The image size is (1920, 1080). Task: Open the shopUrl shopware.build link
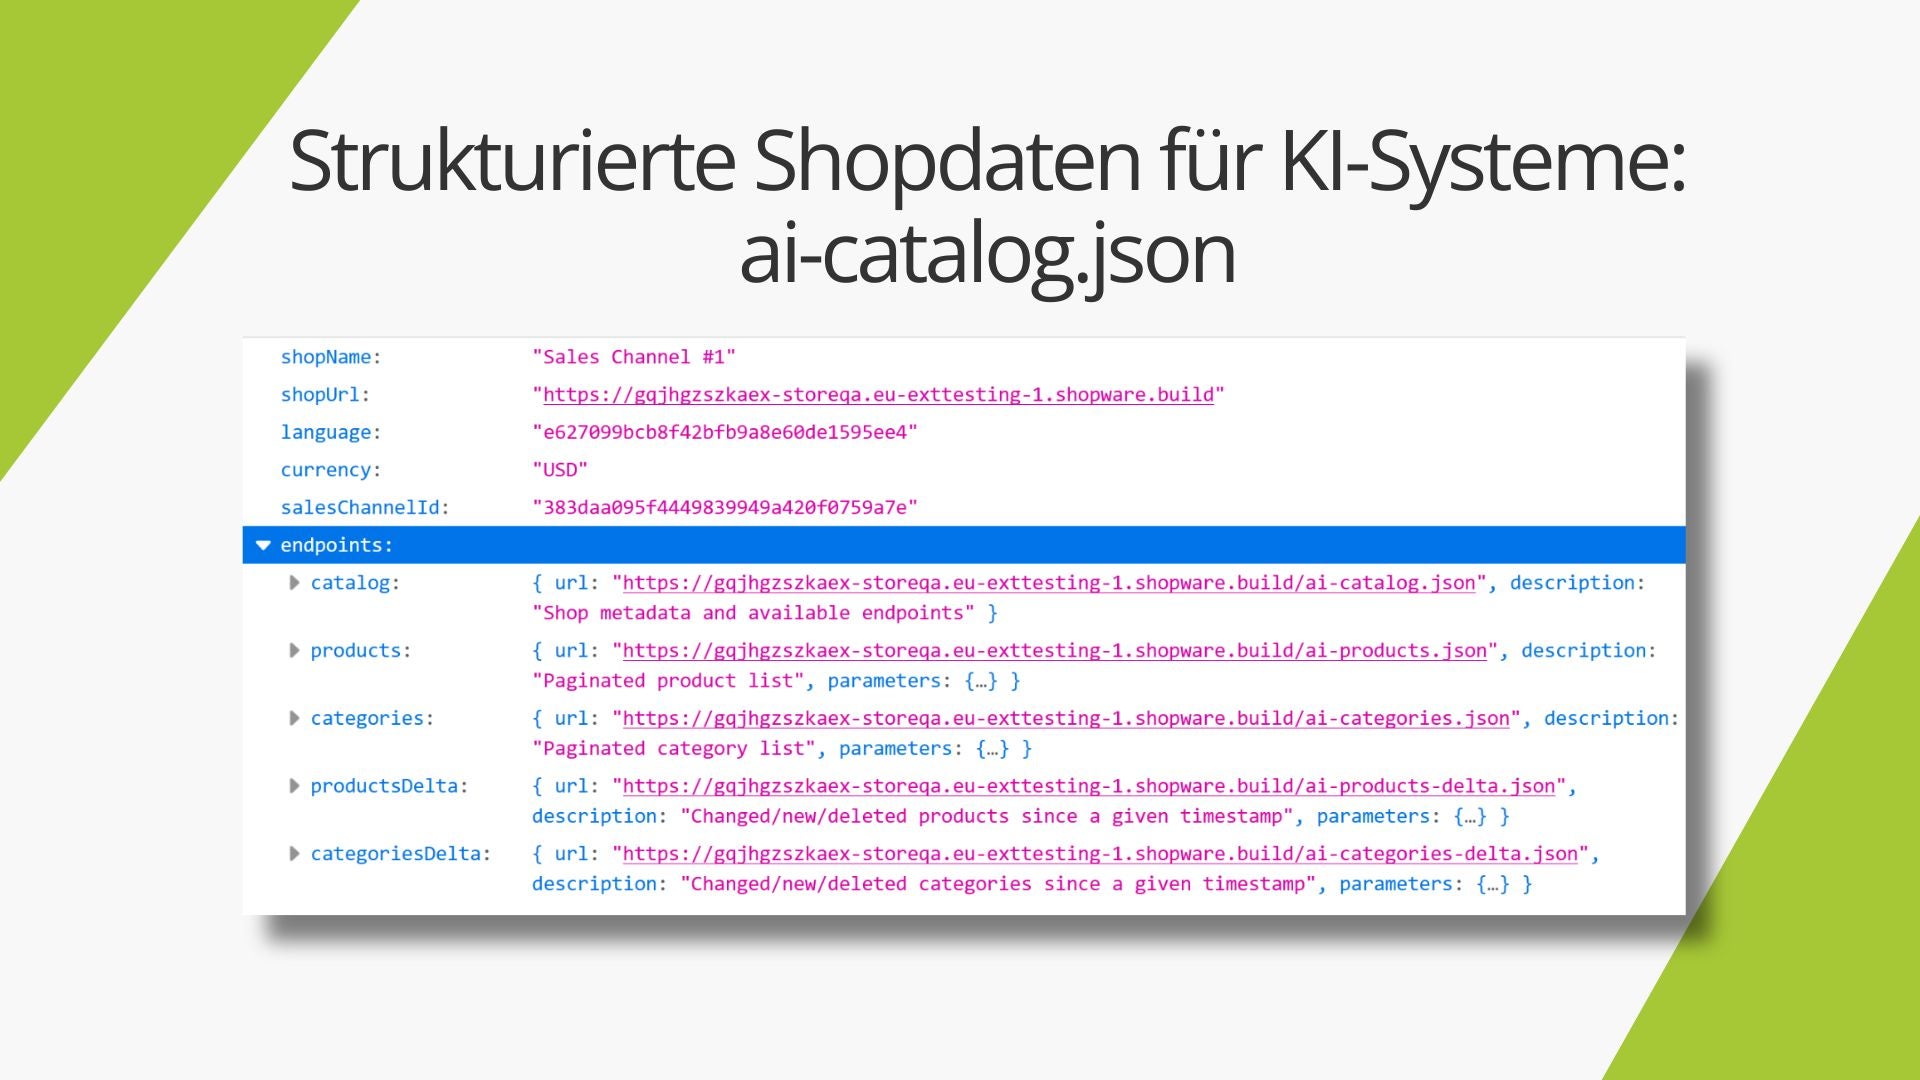878,395
